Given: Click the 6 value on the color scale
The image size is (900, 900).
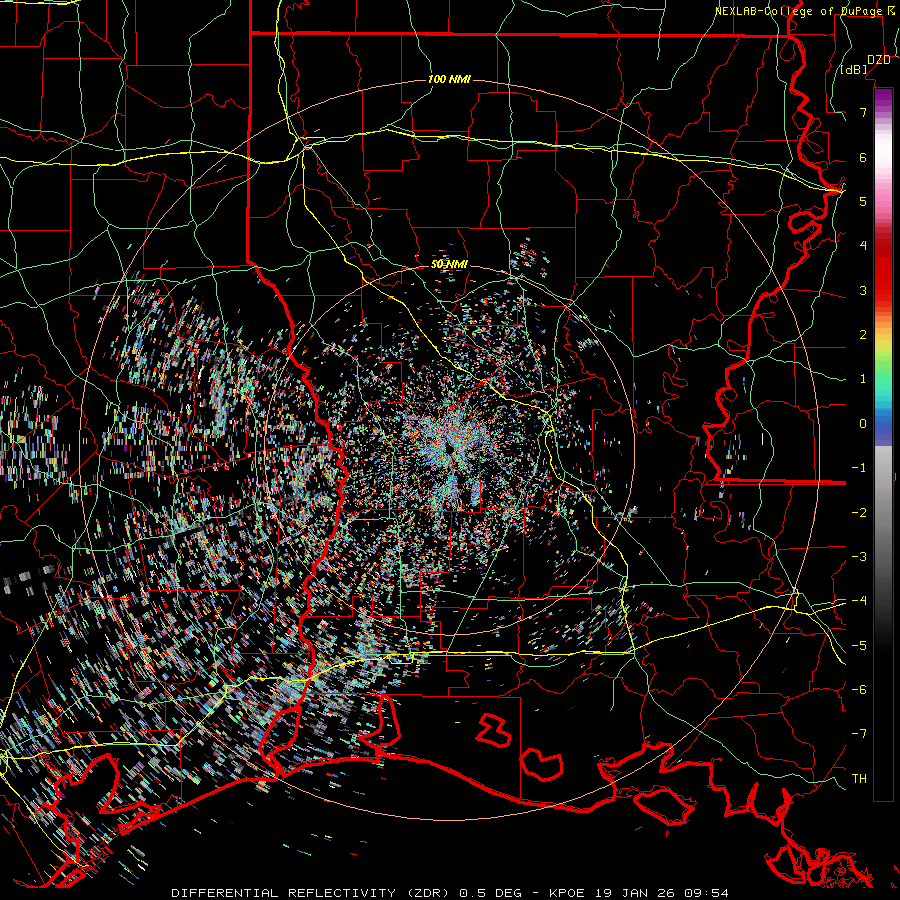Looking at the screenshot, I should coord(863,157).
